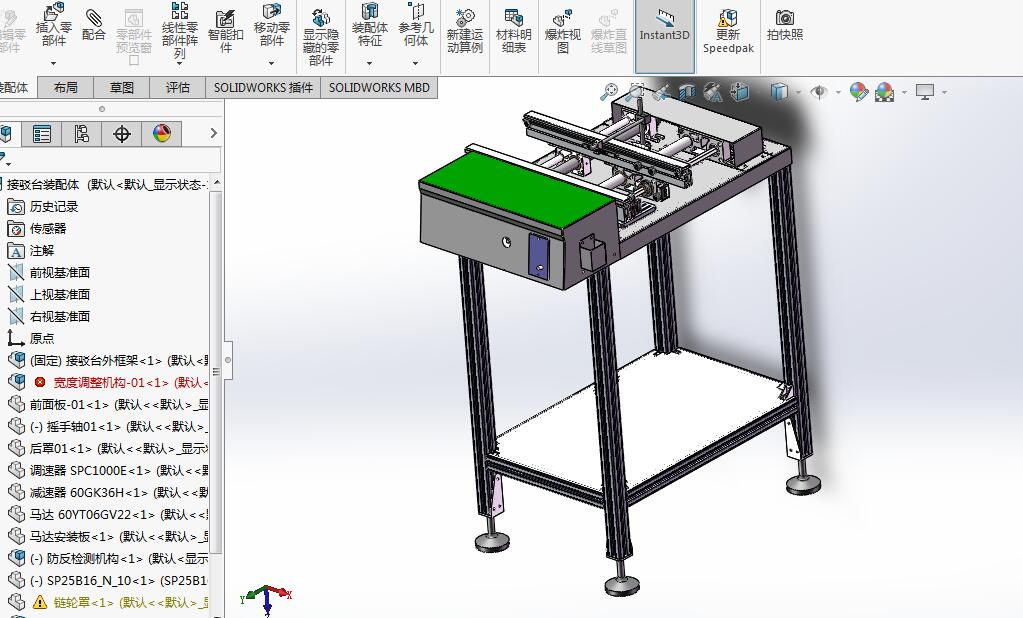Open the PropertyManager tab icon
The width and height of the screenshot is (1023, 618).
(x=42, y=134)
